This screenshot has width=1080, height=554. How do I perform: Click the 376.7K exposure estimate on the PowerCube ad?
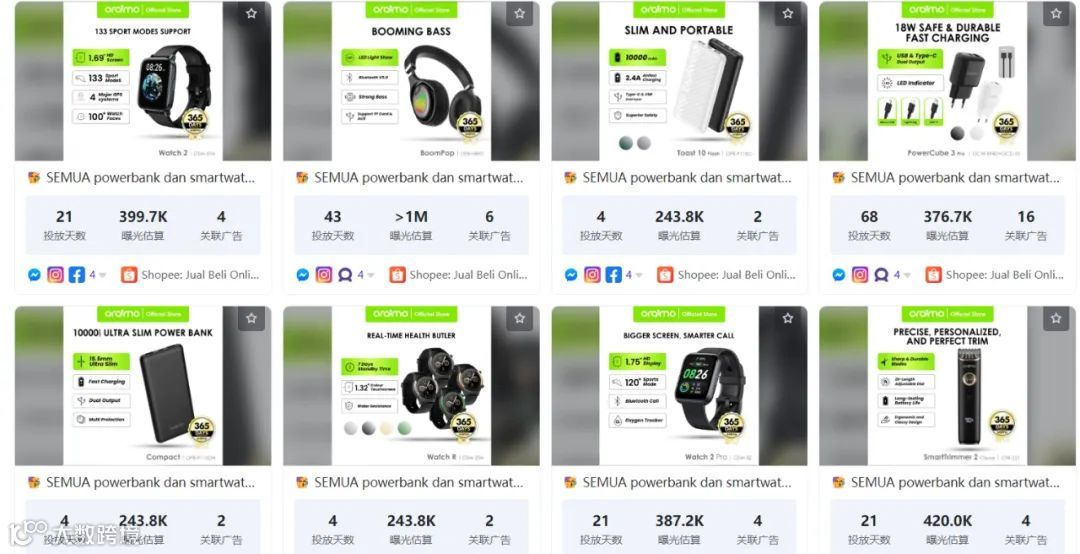coord(948,217)
